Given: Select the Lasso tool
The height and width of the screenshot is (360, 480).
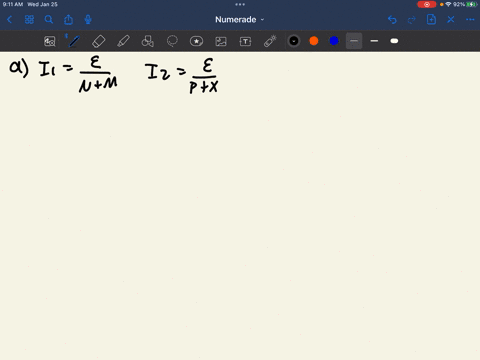Looking at the screenshot, I should [172, 41].
